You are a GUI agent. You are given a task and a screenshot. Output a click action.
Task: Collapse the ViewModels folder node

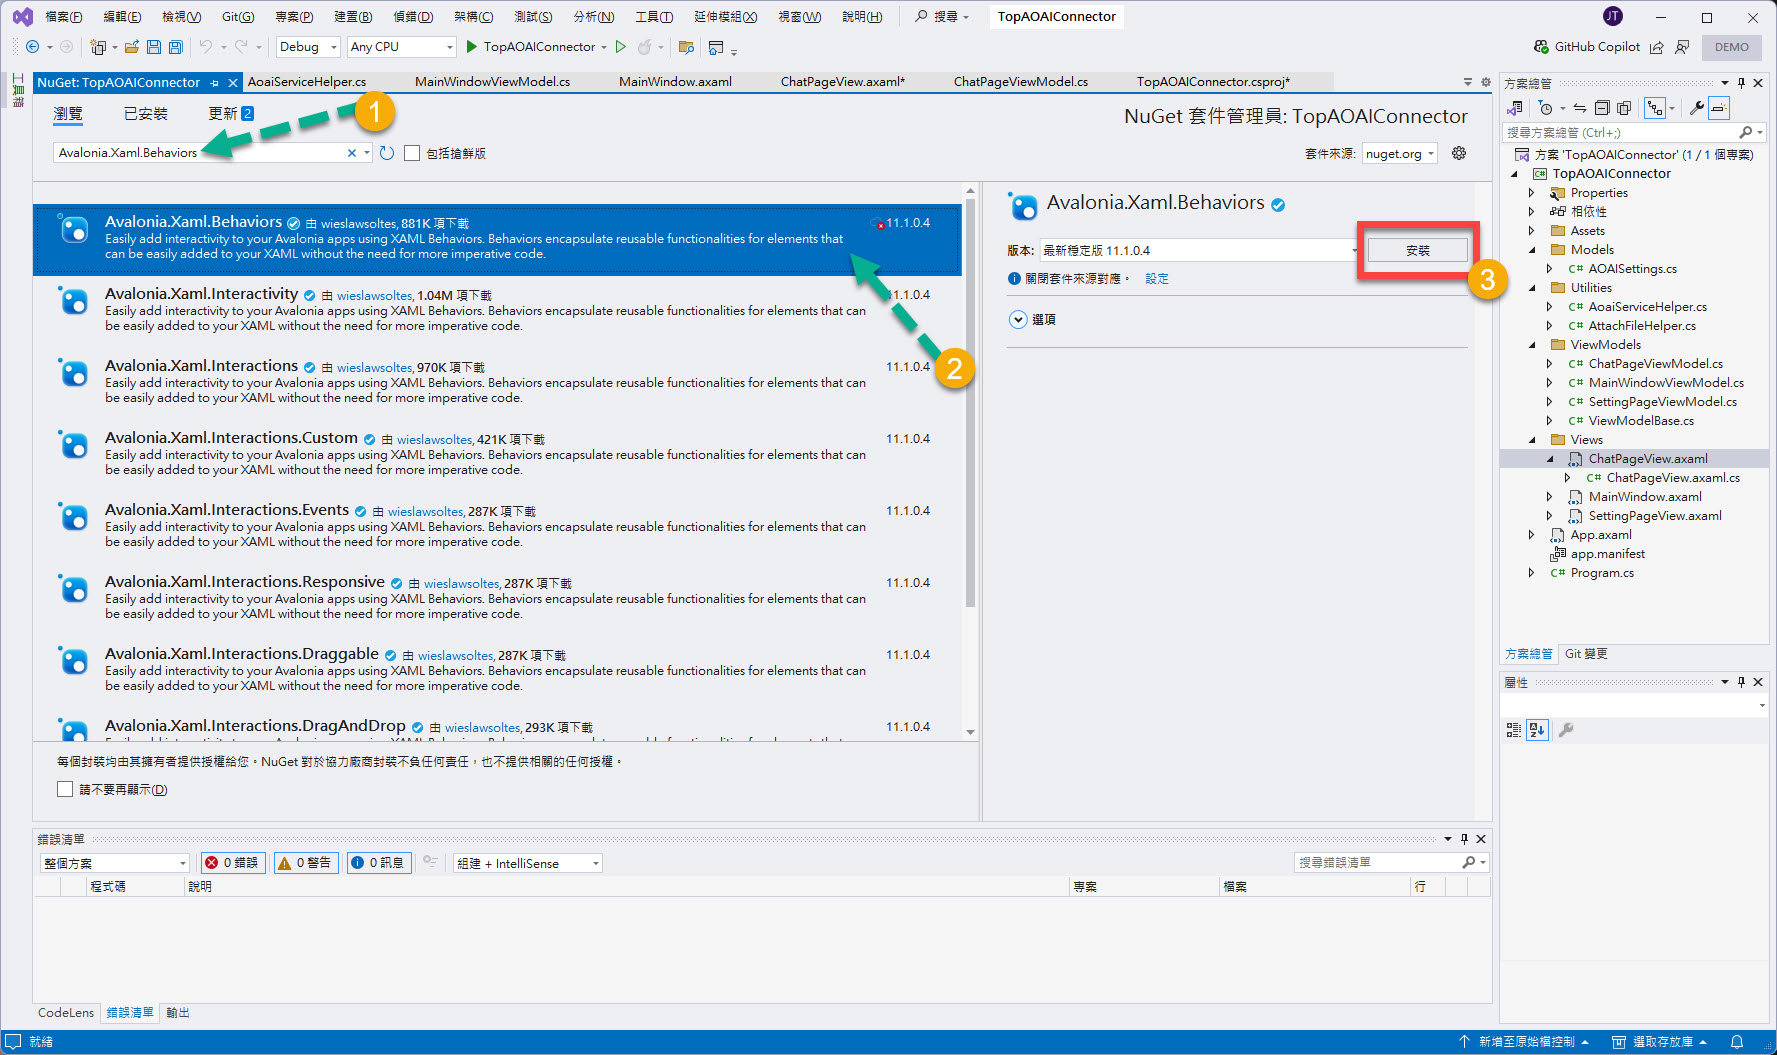pyautogui.click(x=1532, y=345)
